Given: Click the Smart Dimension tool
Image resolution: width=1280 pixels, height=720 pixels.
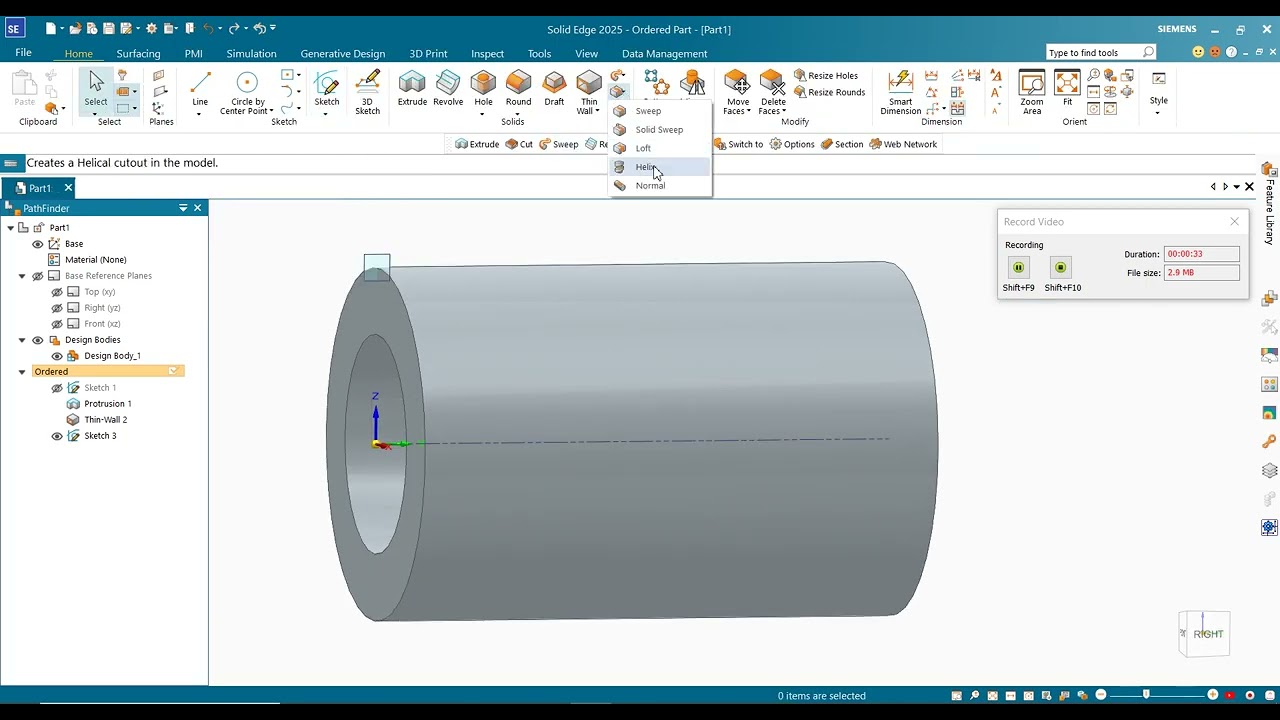Looking at the screenshot, I should click(x=901, y=92).
